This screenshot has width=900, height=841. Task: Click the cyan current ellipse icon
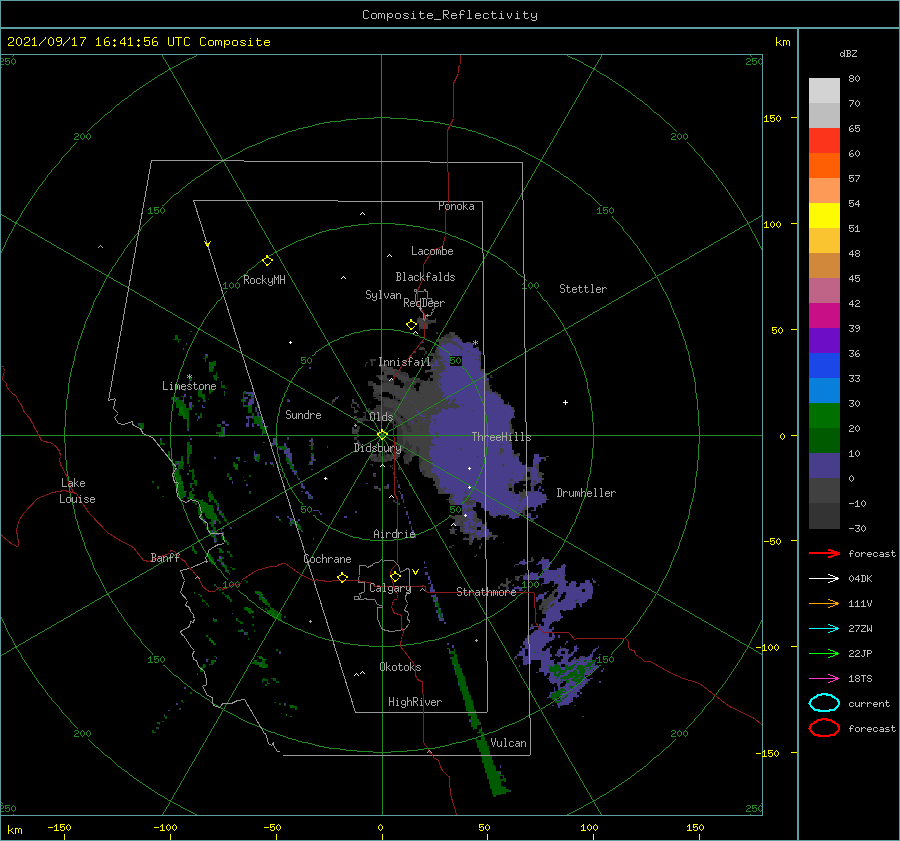coord(824,703)
